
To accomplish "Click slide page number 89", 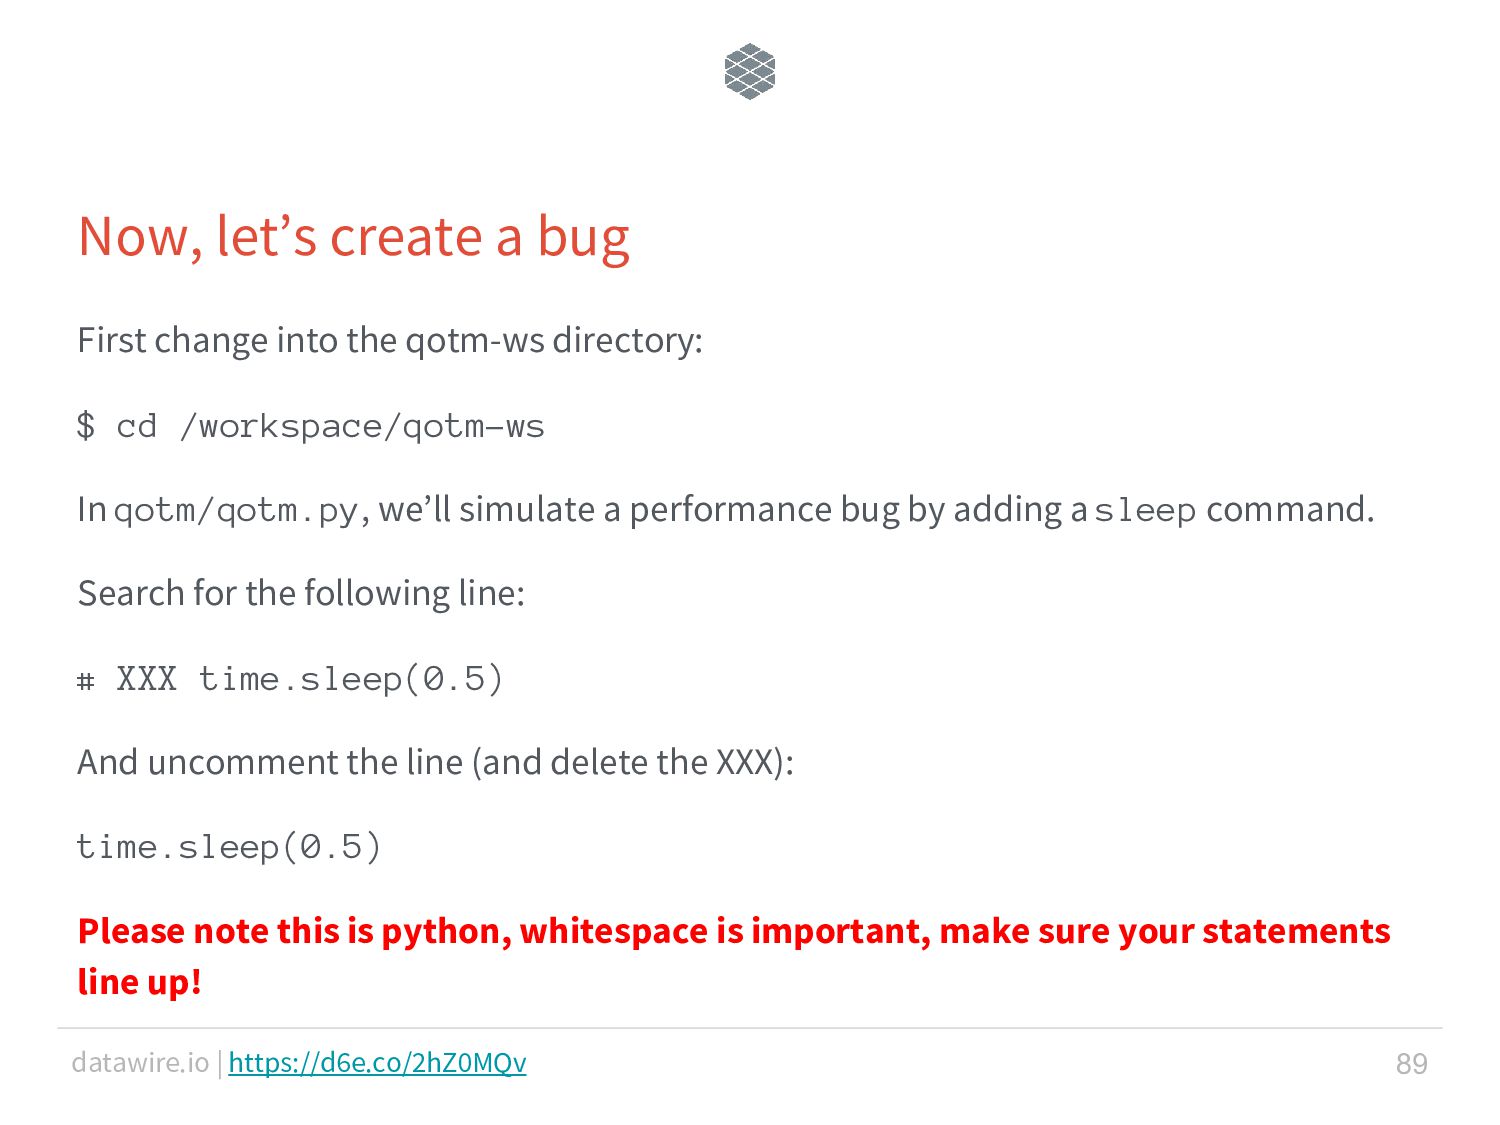I will 1411,1063.
